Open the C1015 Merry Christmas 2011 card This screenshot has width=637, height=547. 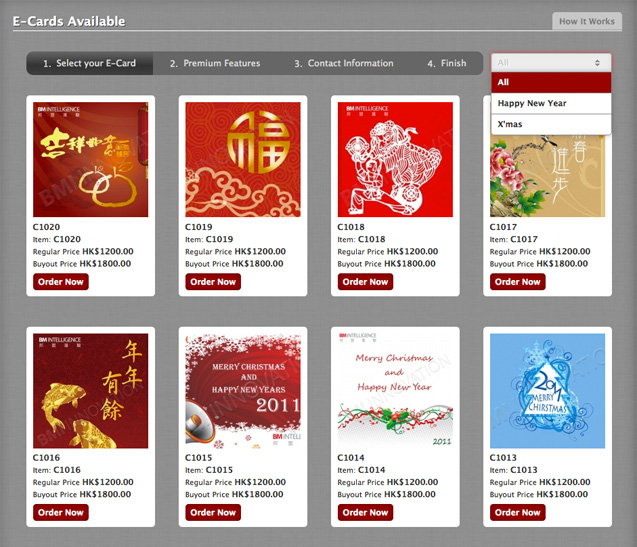coord(243,391)
